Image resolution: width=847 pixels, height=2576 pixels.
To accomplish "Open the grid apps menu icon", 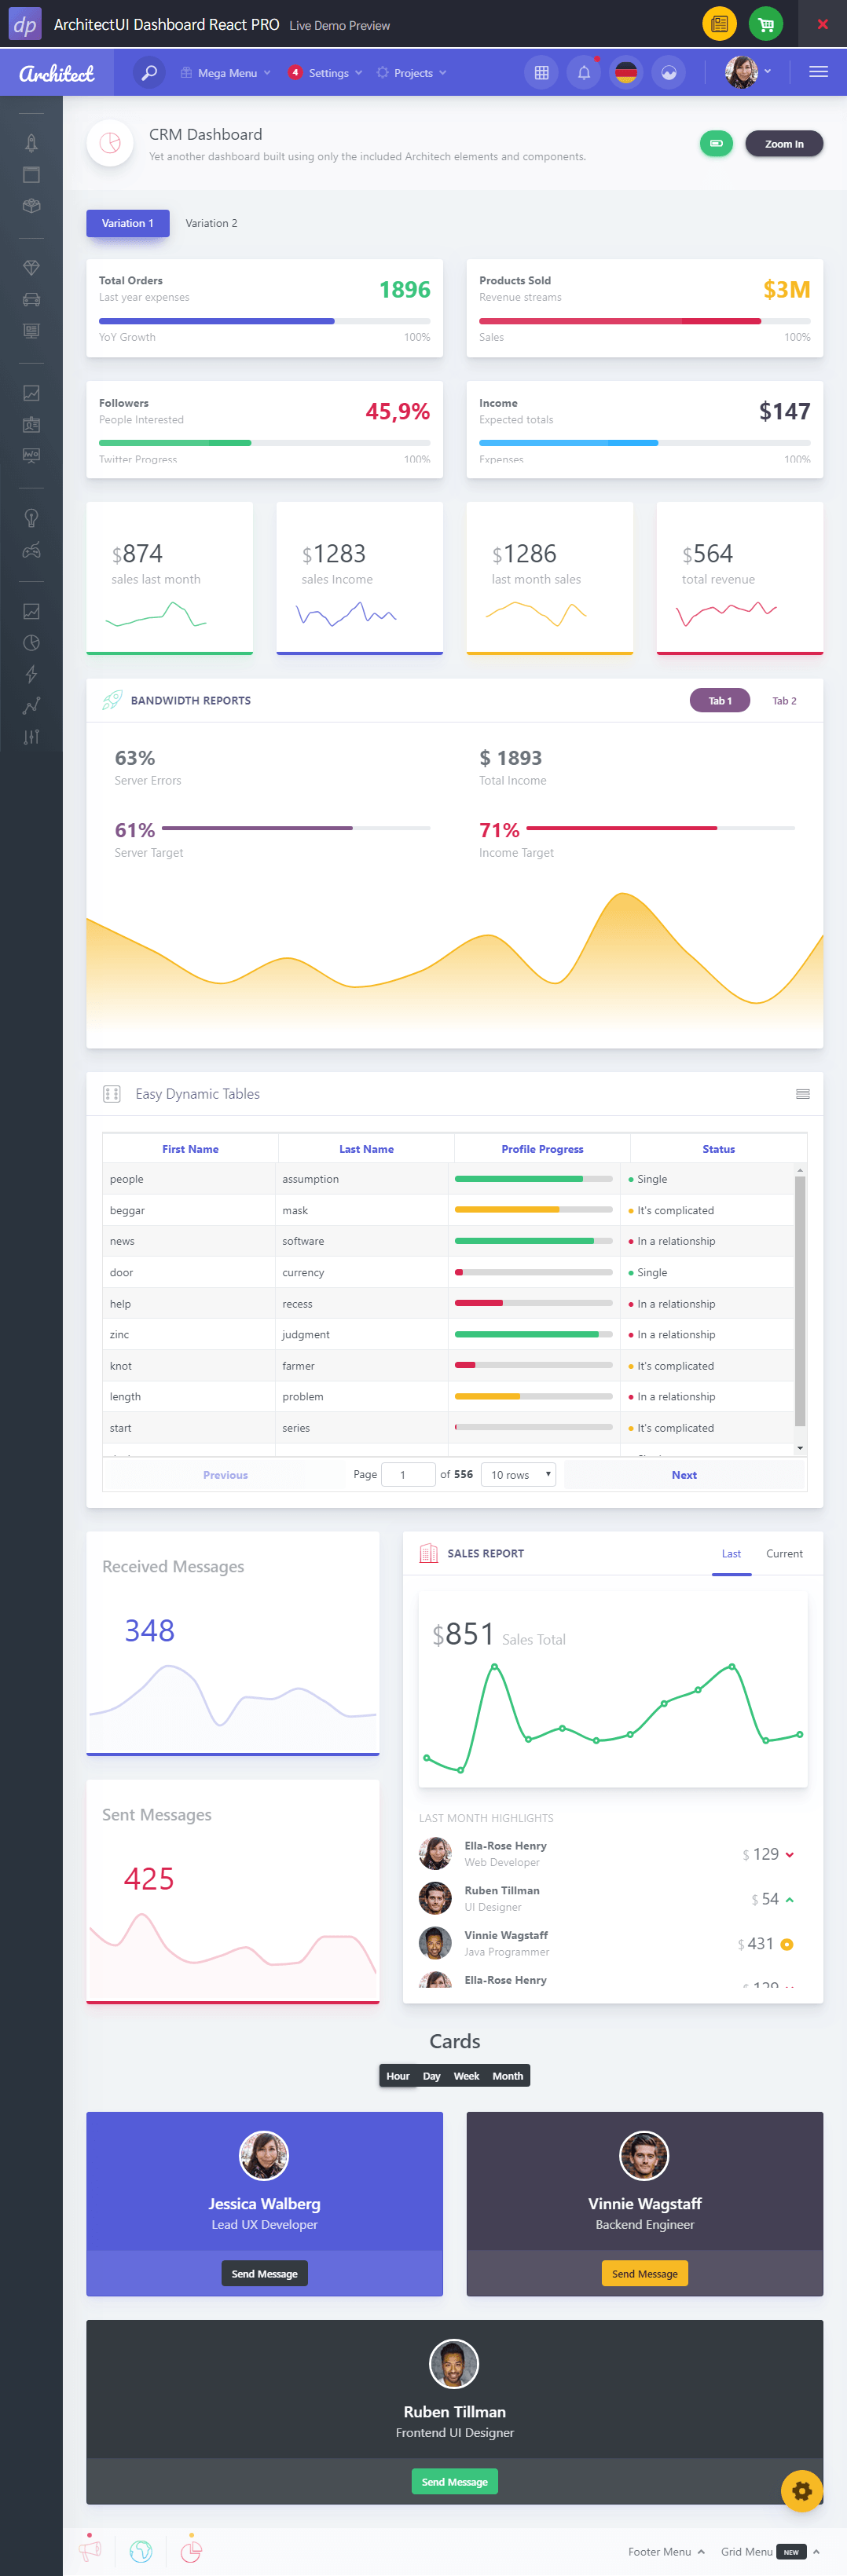I will coord(541,72).
